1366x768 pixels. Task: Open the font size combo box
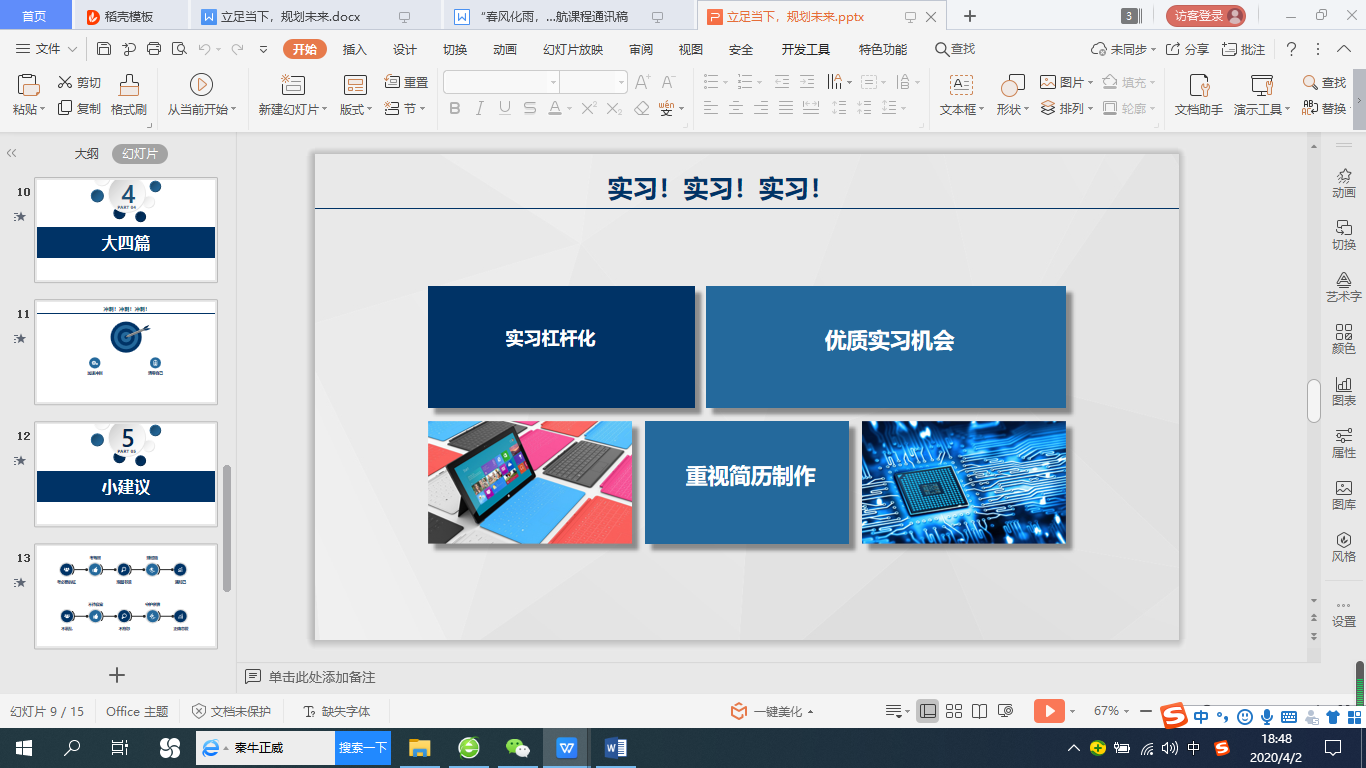pos(594,82)
